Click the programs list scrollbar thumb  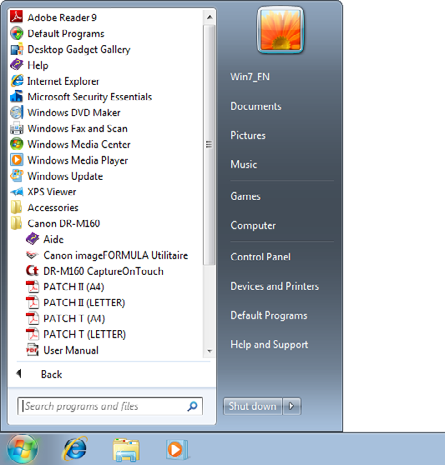point(209,144)
